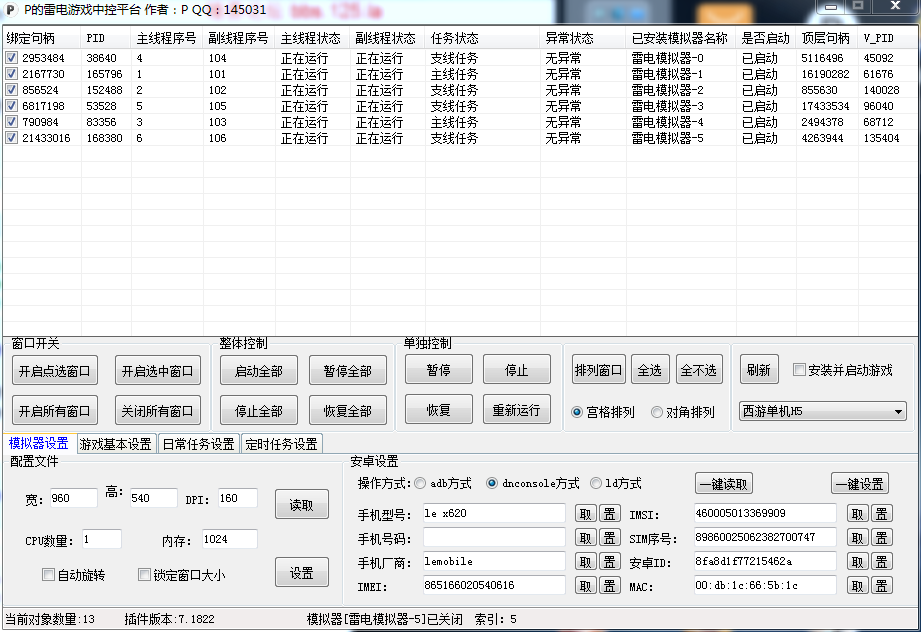Screen dimensions: 921x632
Task: Switch to 游戏基本设置 tab
Action: click(x=116, y=444)
